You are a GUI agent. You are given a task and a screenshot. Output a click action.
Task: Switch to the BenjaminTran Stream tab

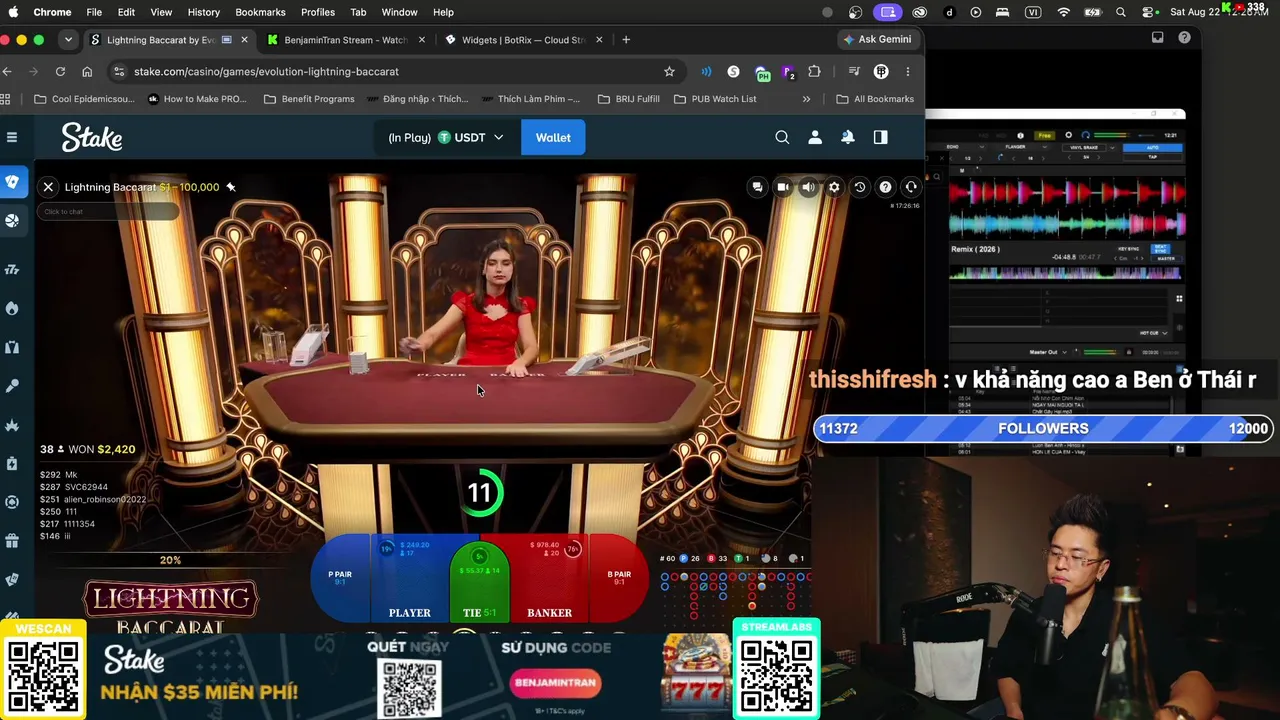[x=346, y=40]
